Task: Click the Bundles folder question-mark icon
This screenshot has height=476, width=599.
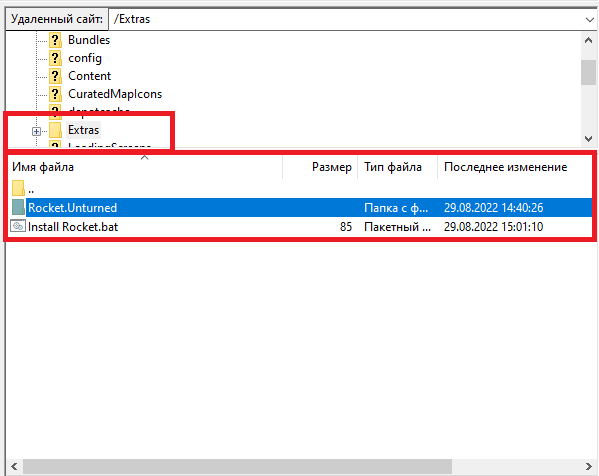Action: [55, 40]
